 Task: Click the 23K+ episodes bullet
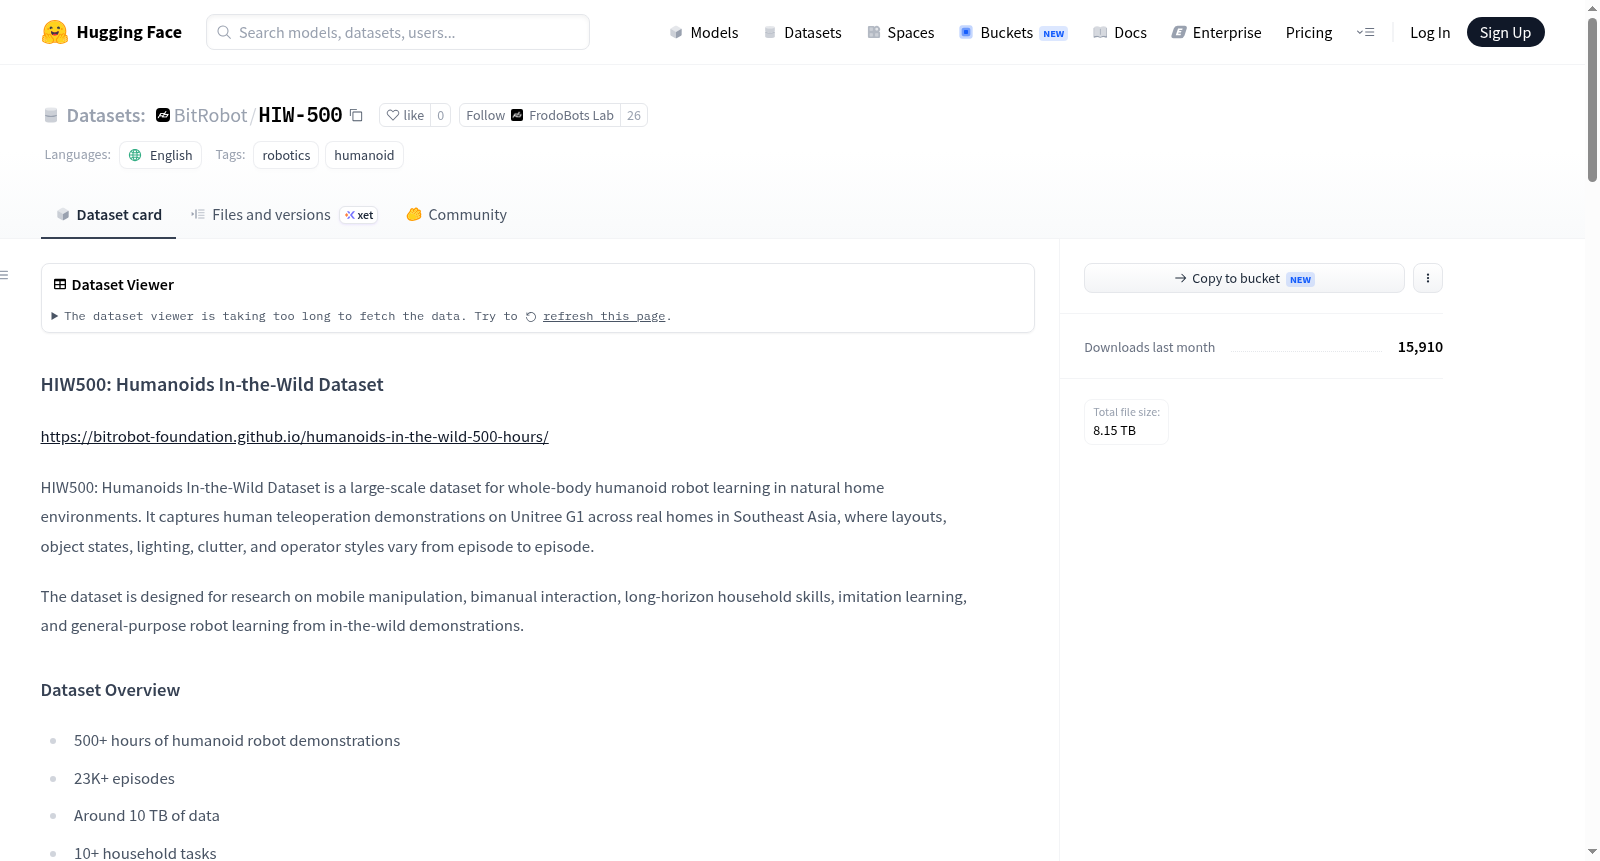[x=124, y=778]
